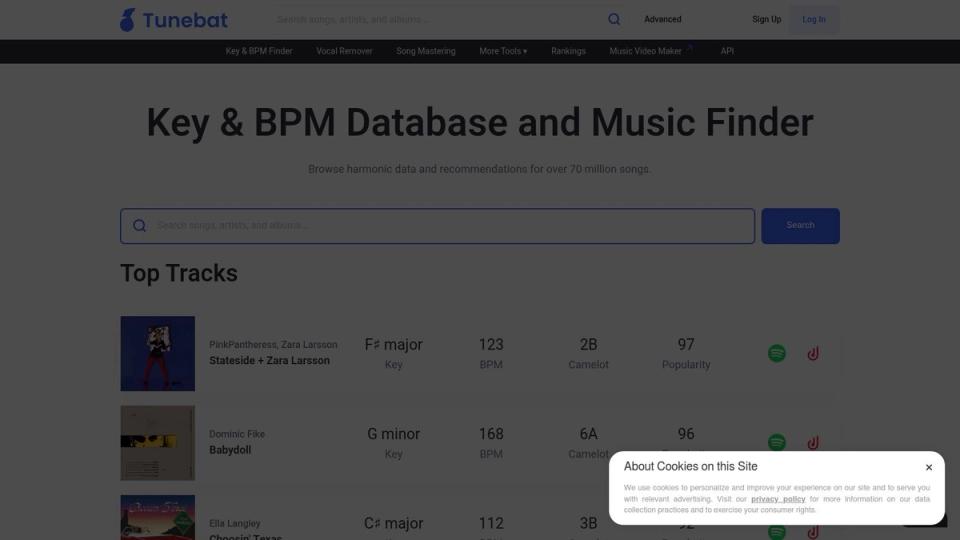Screen dimensions: 960x540
Task: Open the red music icon for Stateside
Action: [x=812, y=353]
